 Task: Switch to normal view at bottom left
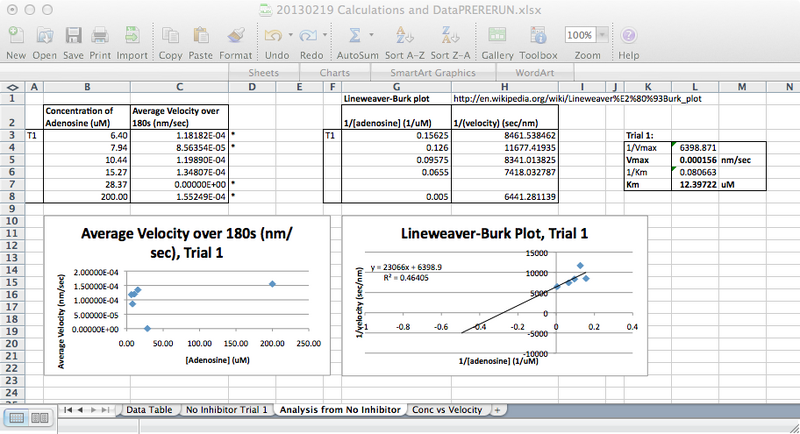point(17,417)
